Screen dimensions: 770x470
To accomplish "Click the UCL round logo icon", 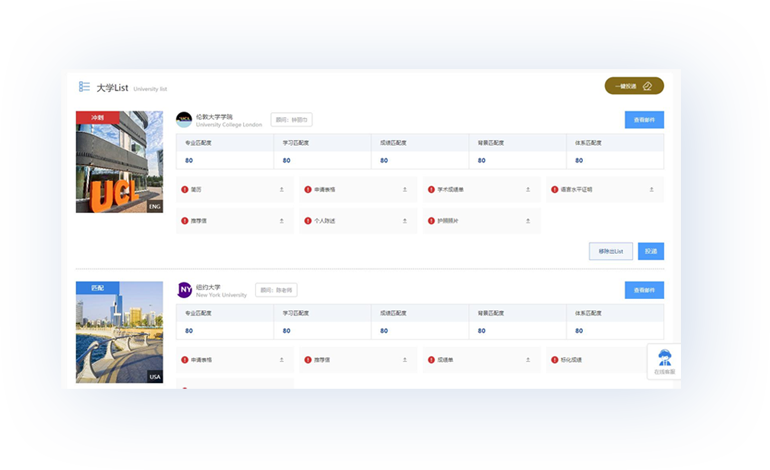I will point(184,120).
